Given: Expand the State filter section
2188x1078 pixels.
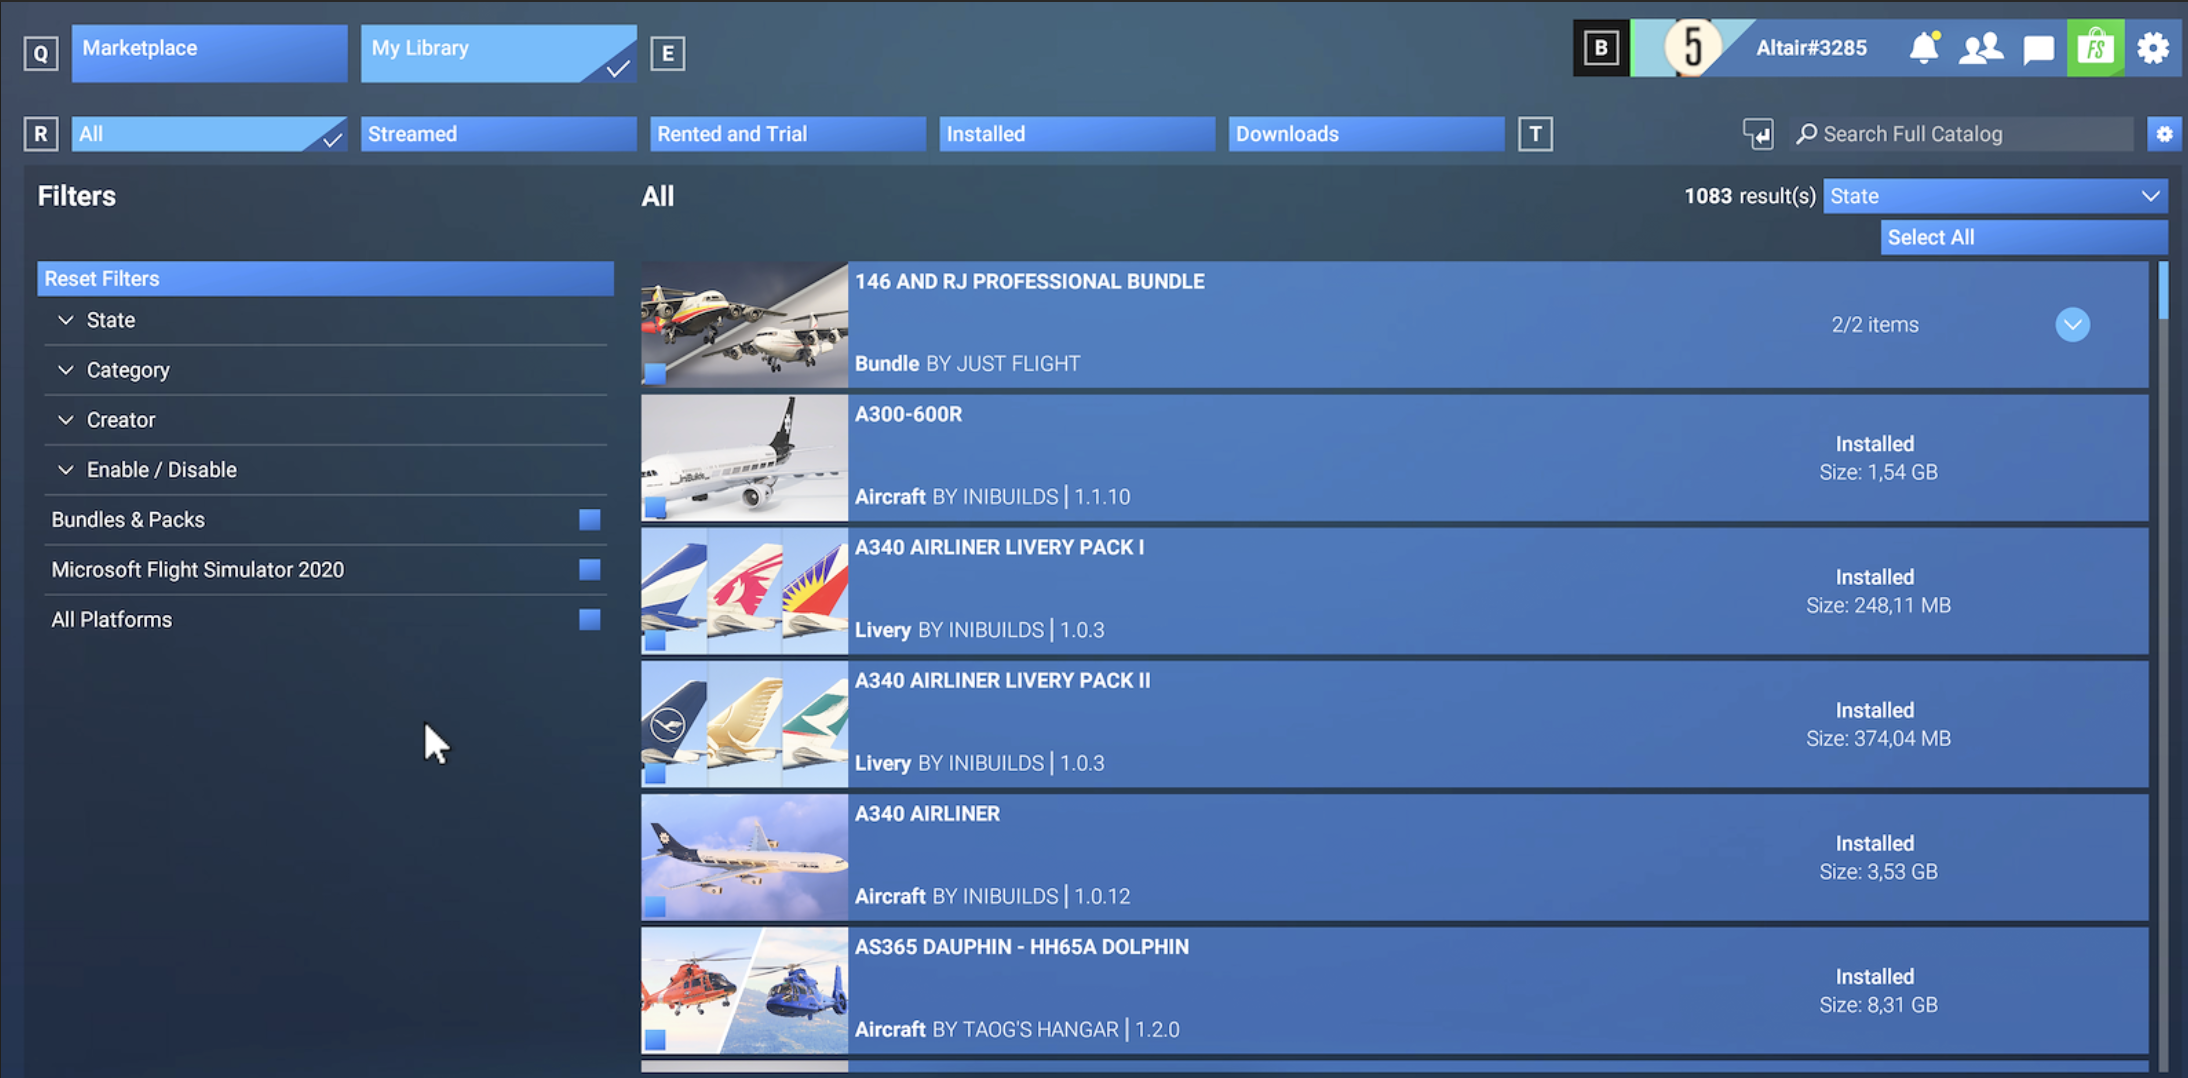Looking at the screenshot, I should coord(325,321).
